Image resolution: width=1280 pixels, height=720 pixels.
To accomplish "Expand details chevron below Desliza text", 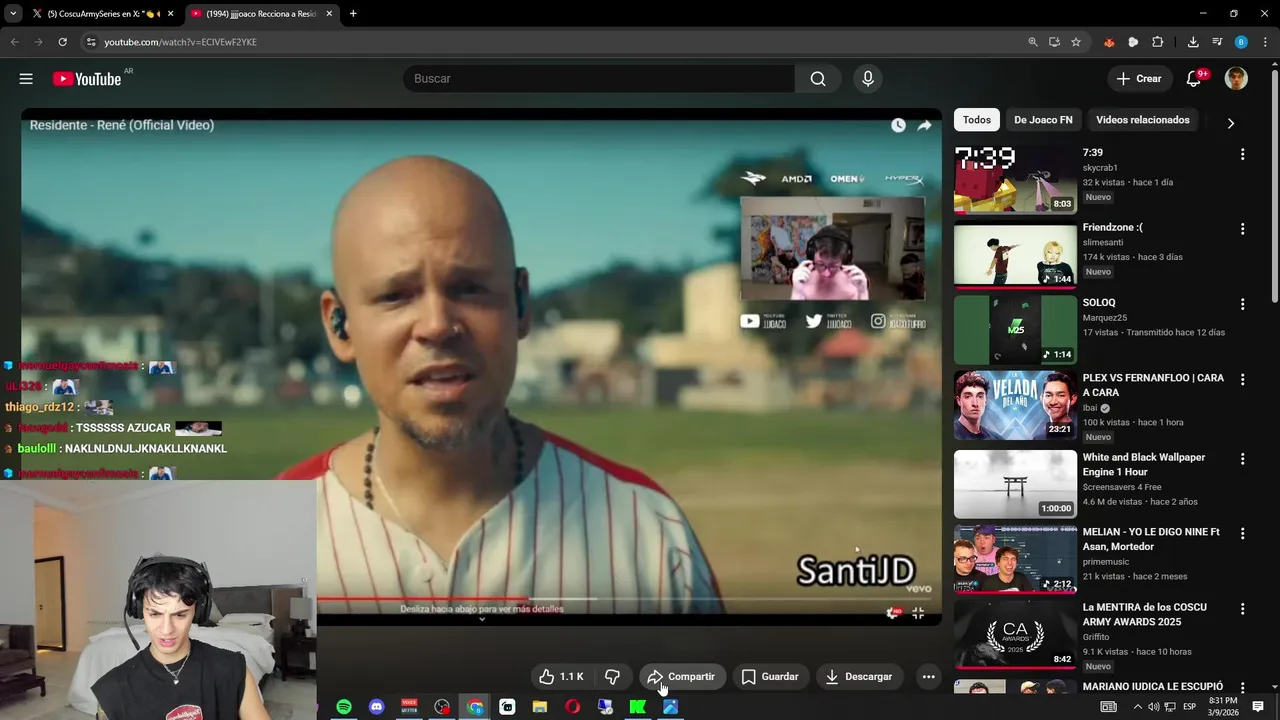I will 482,619.
